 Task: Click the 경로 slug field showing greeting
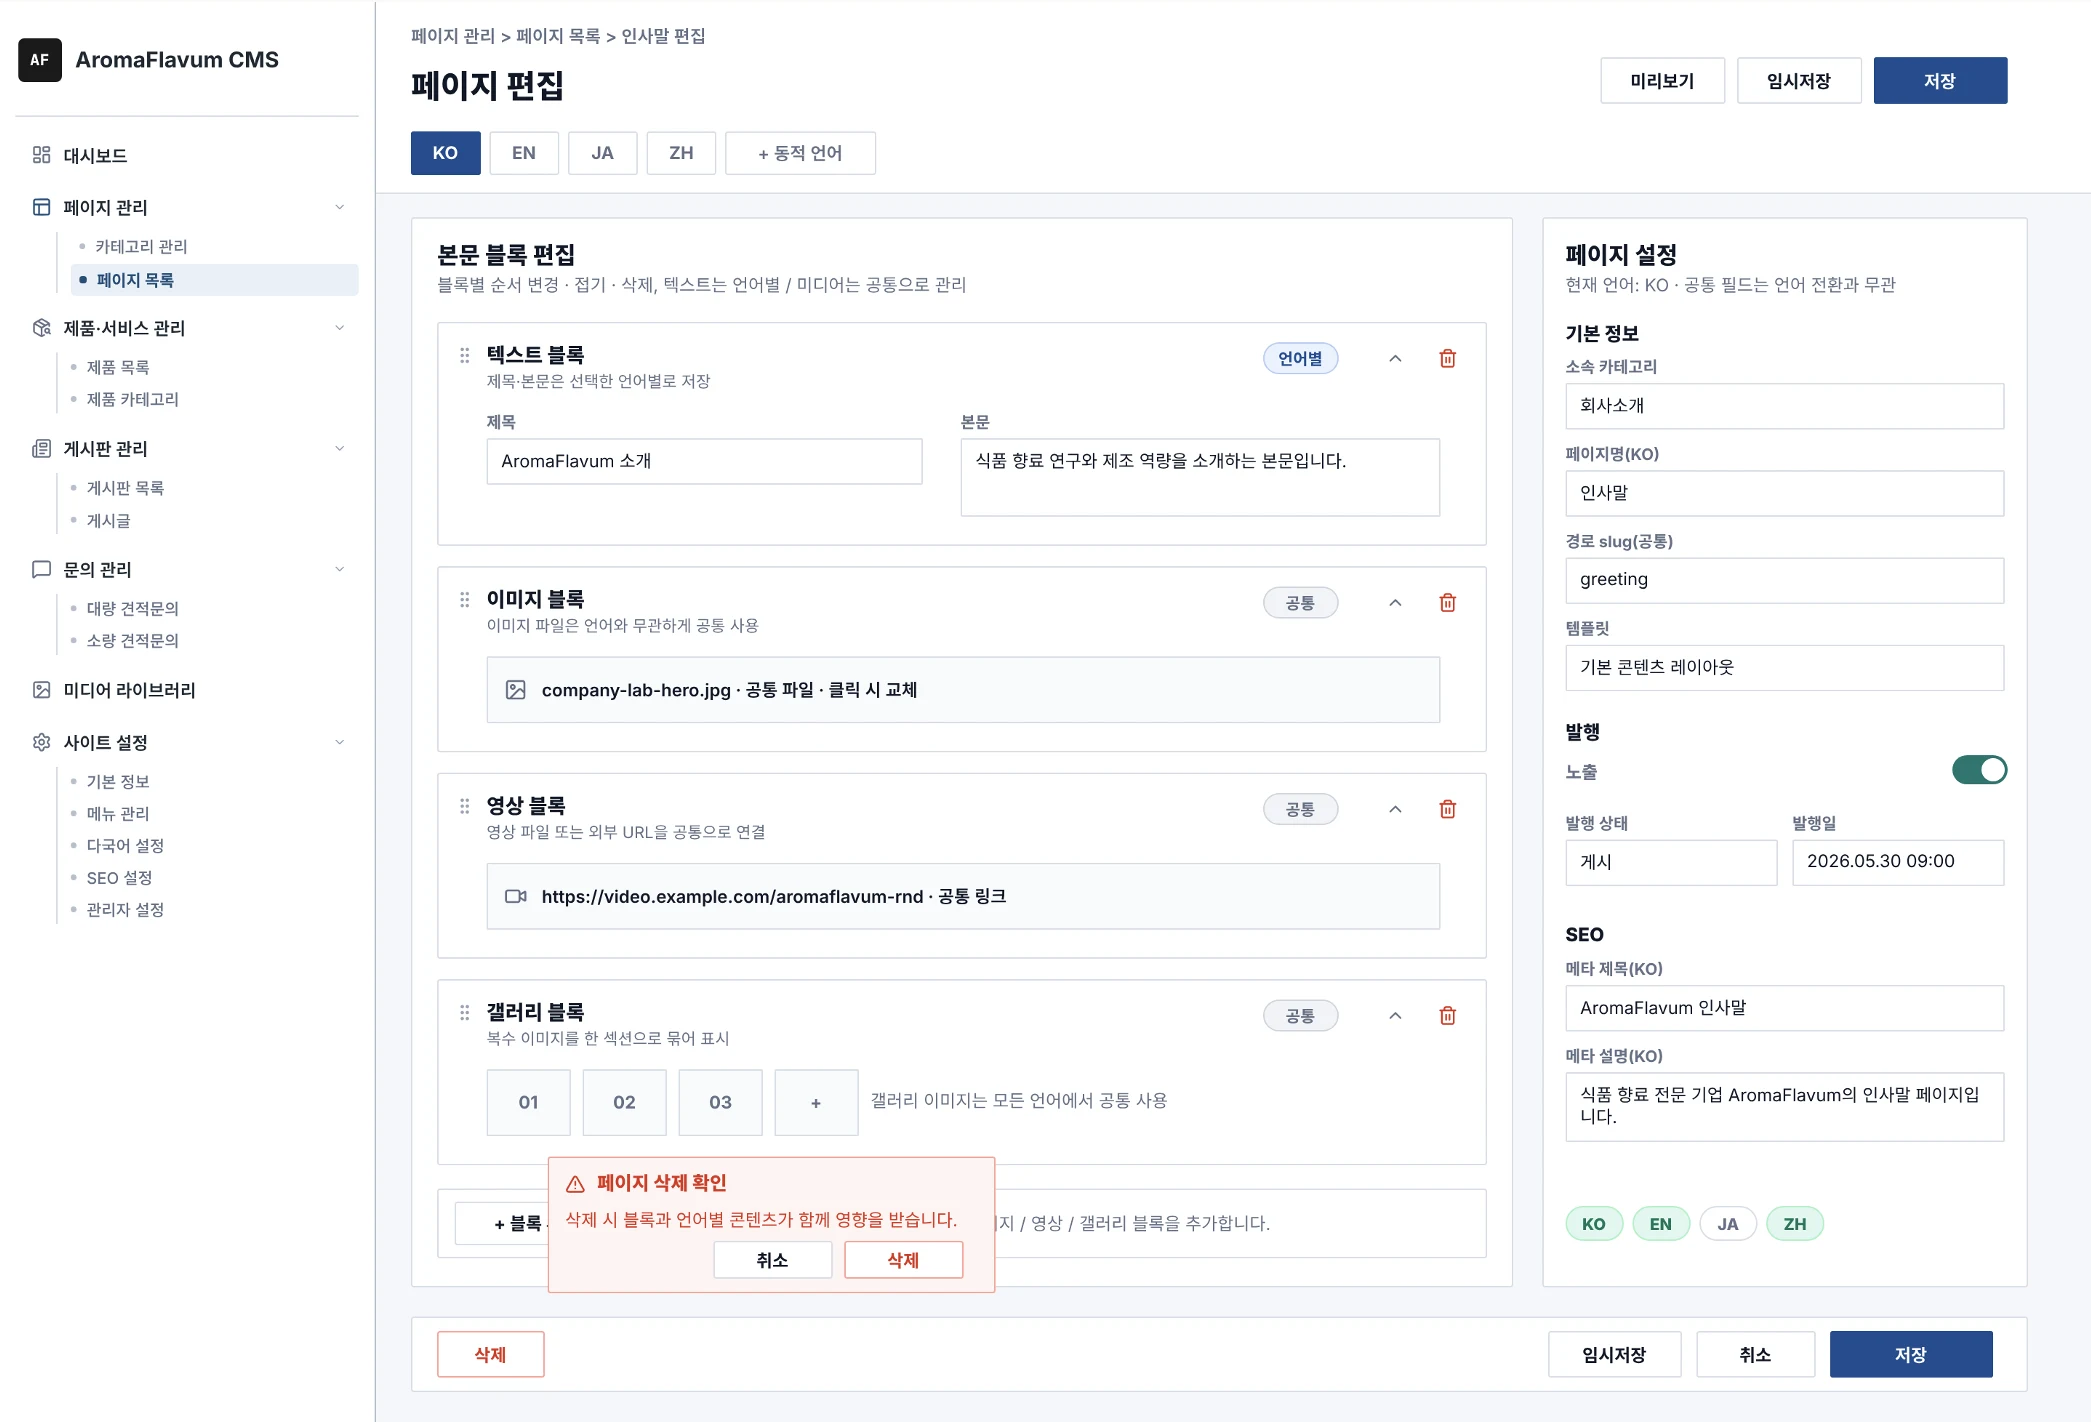(x=1784, y=580)
